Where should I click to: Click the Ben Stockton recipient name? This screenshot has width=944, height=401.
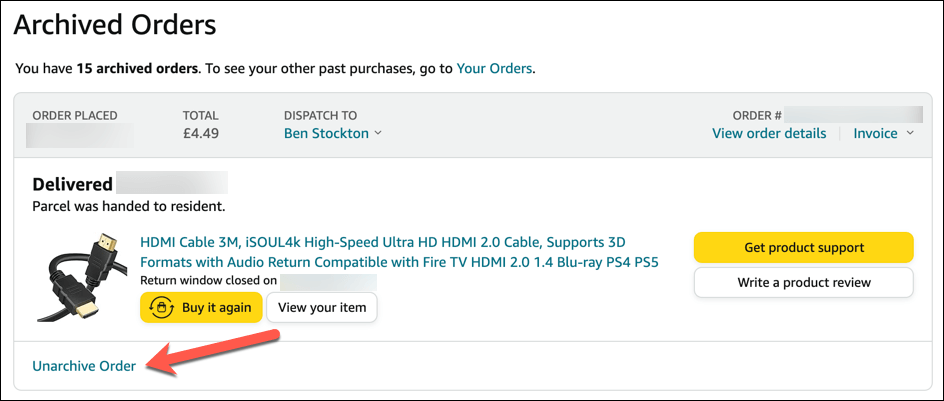point(326,133)
